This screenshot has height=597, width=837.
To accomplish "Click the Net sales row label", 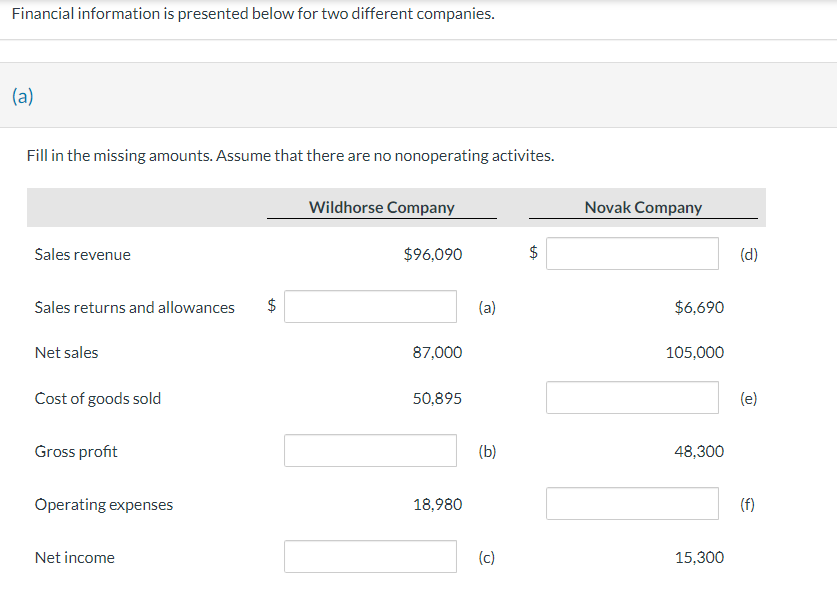I will pos(65,352).
